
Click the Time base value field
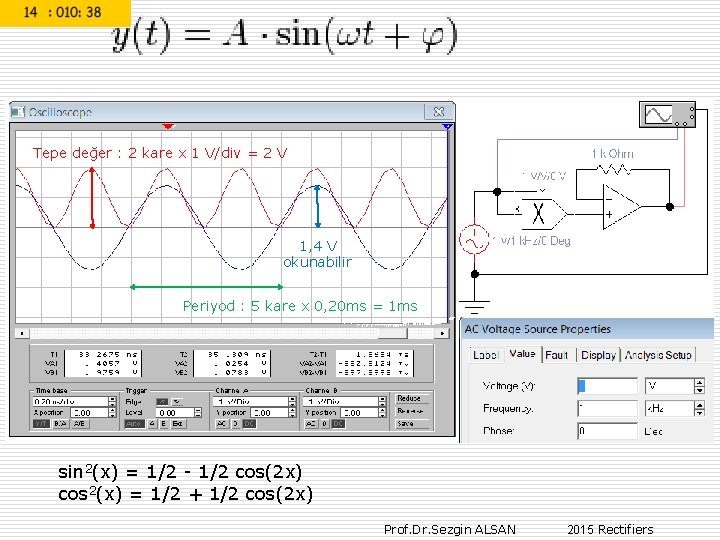click(x=70, y=402)
